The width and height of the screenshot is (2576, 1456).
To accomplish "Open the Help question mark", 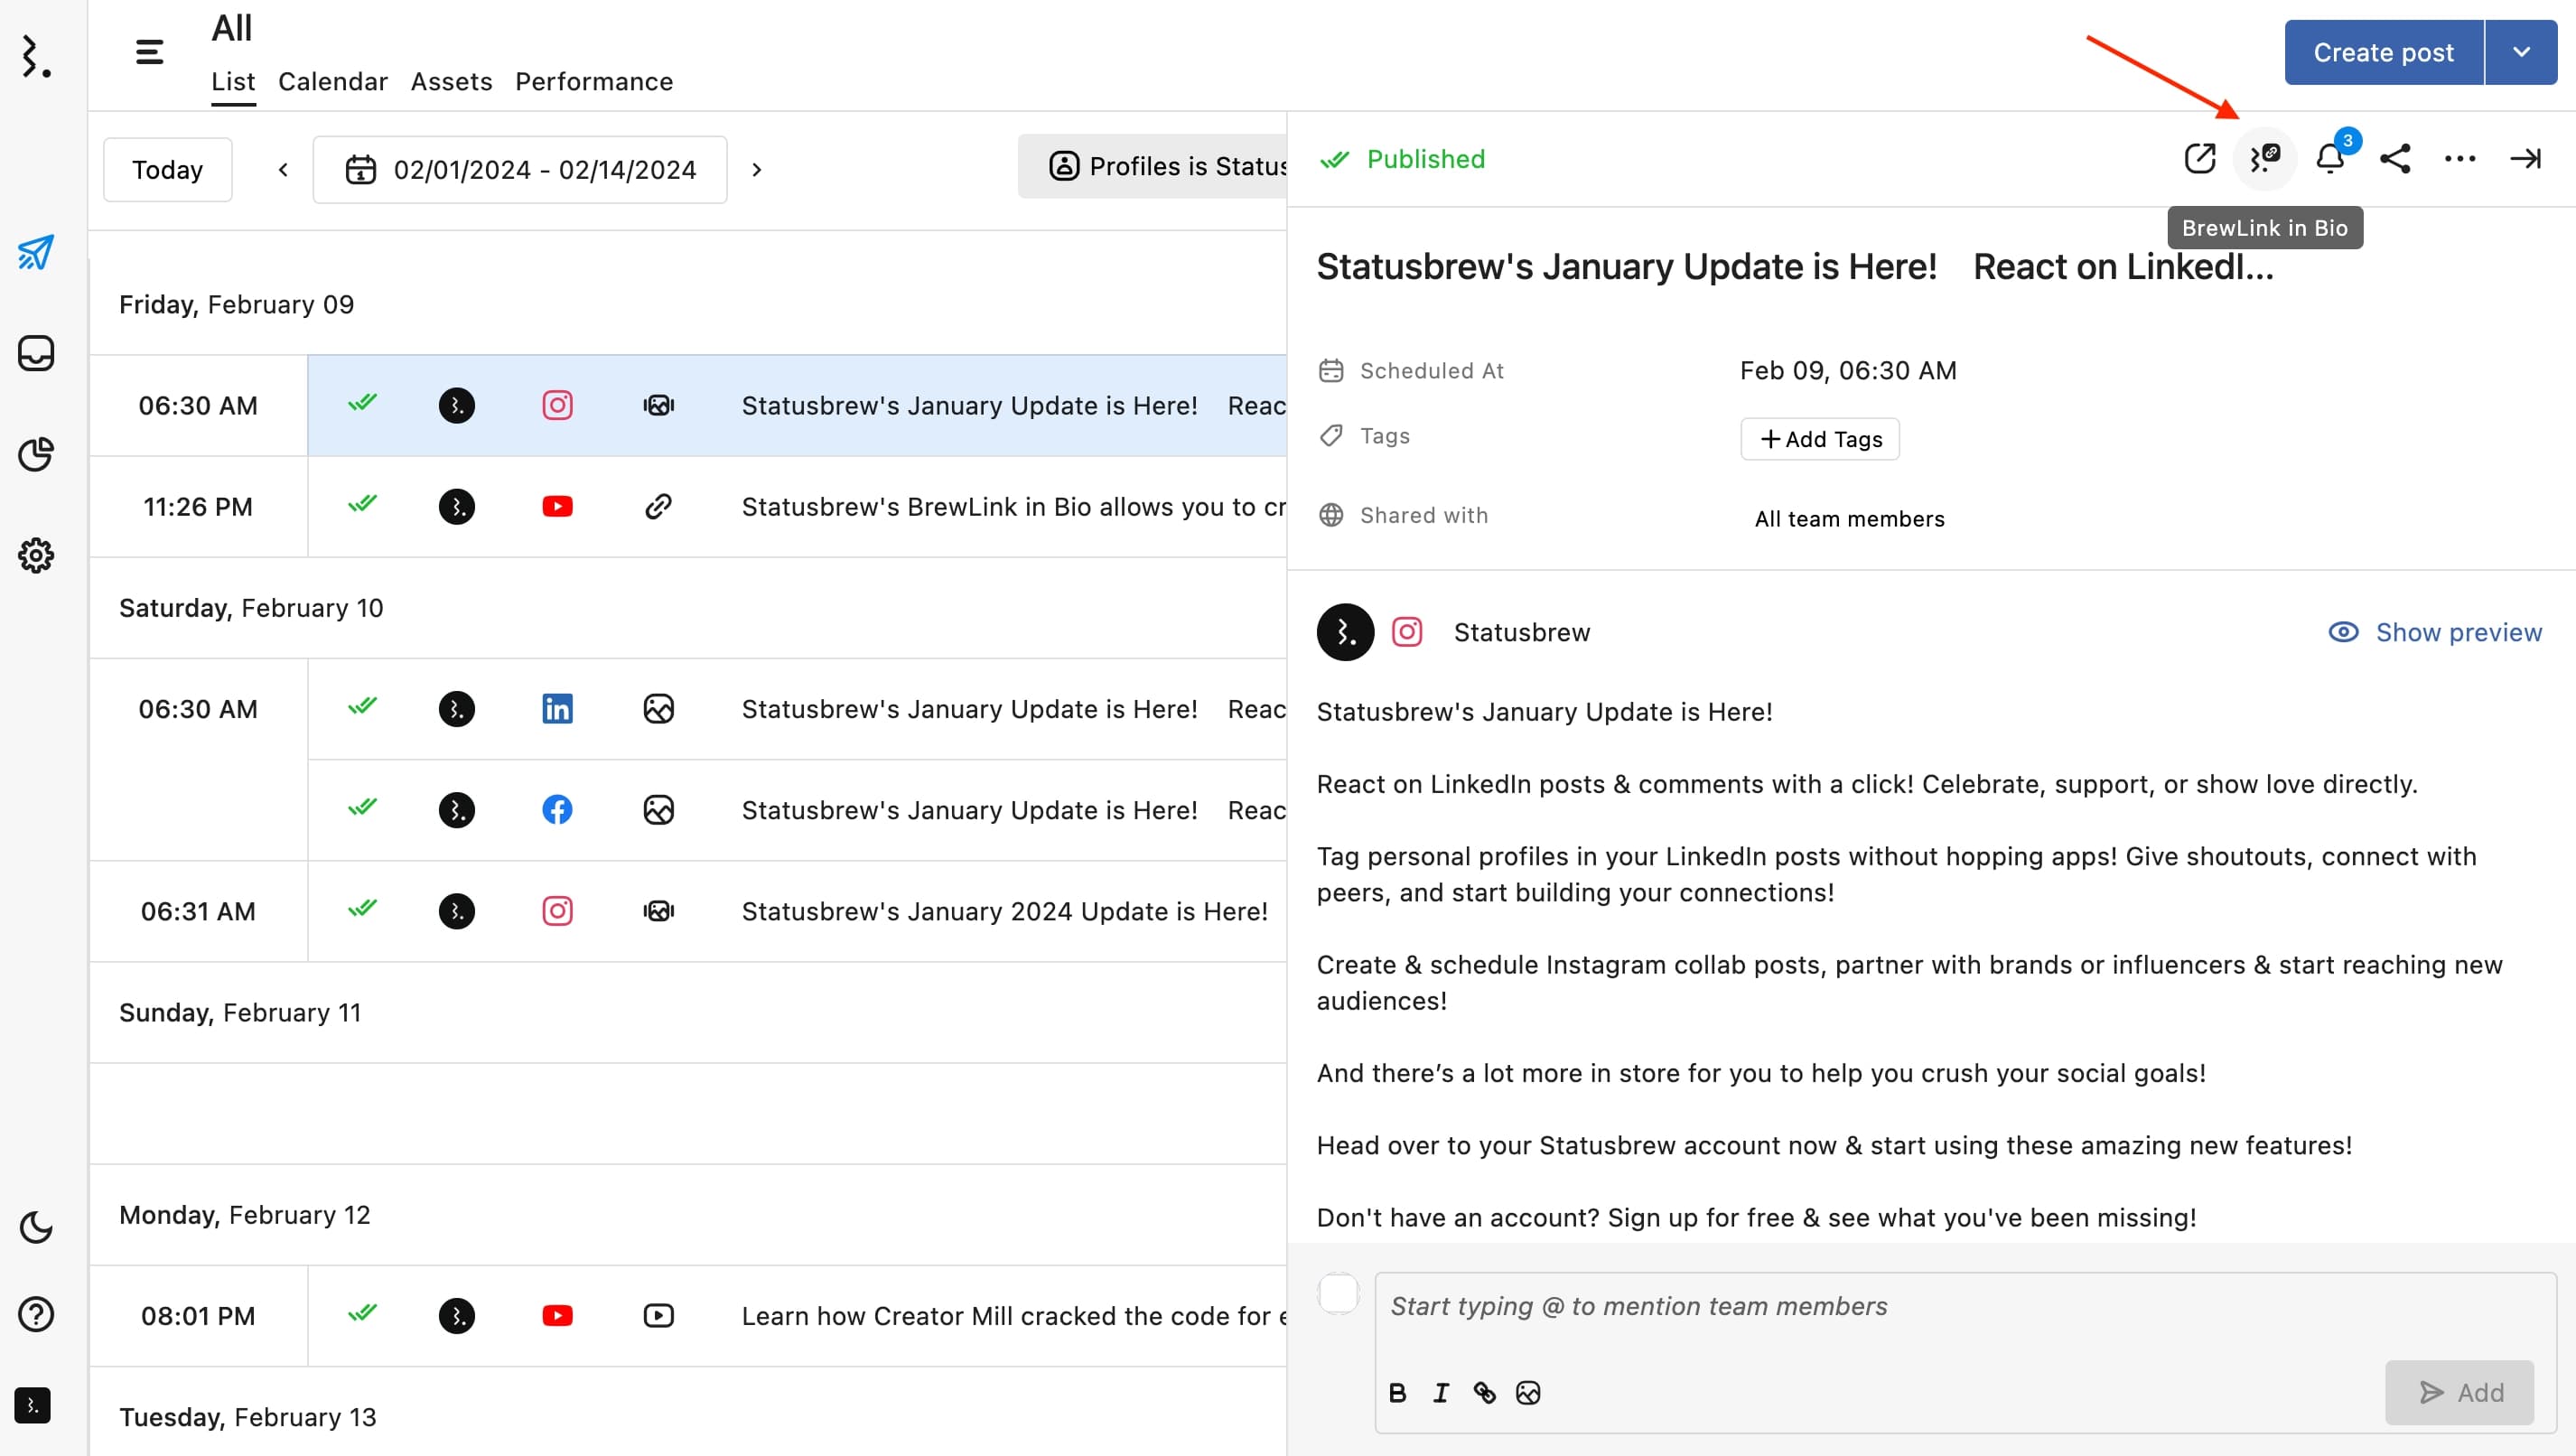I will 36,1314.
